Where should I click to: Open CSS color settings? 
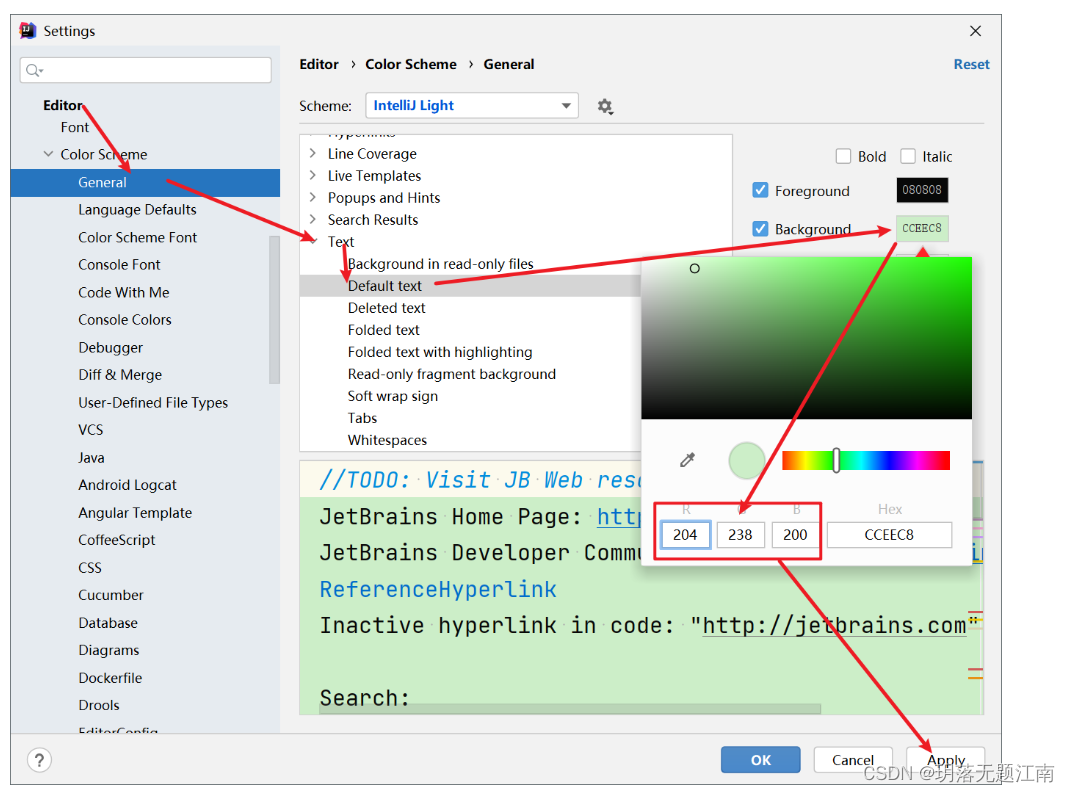[x=90, y=568]
